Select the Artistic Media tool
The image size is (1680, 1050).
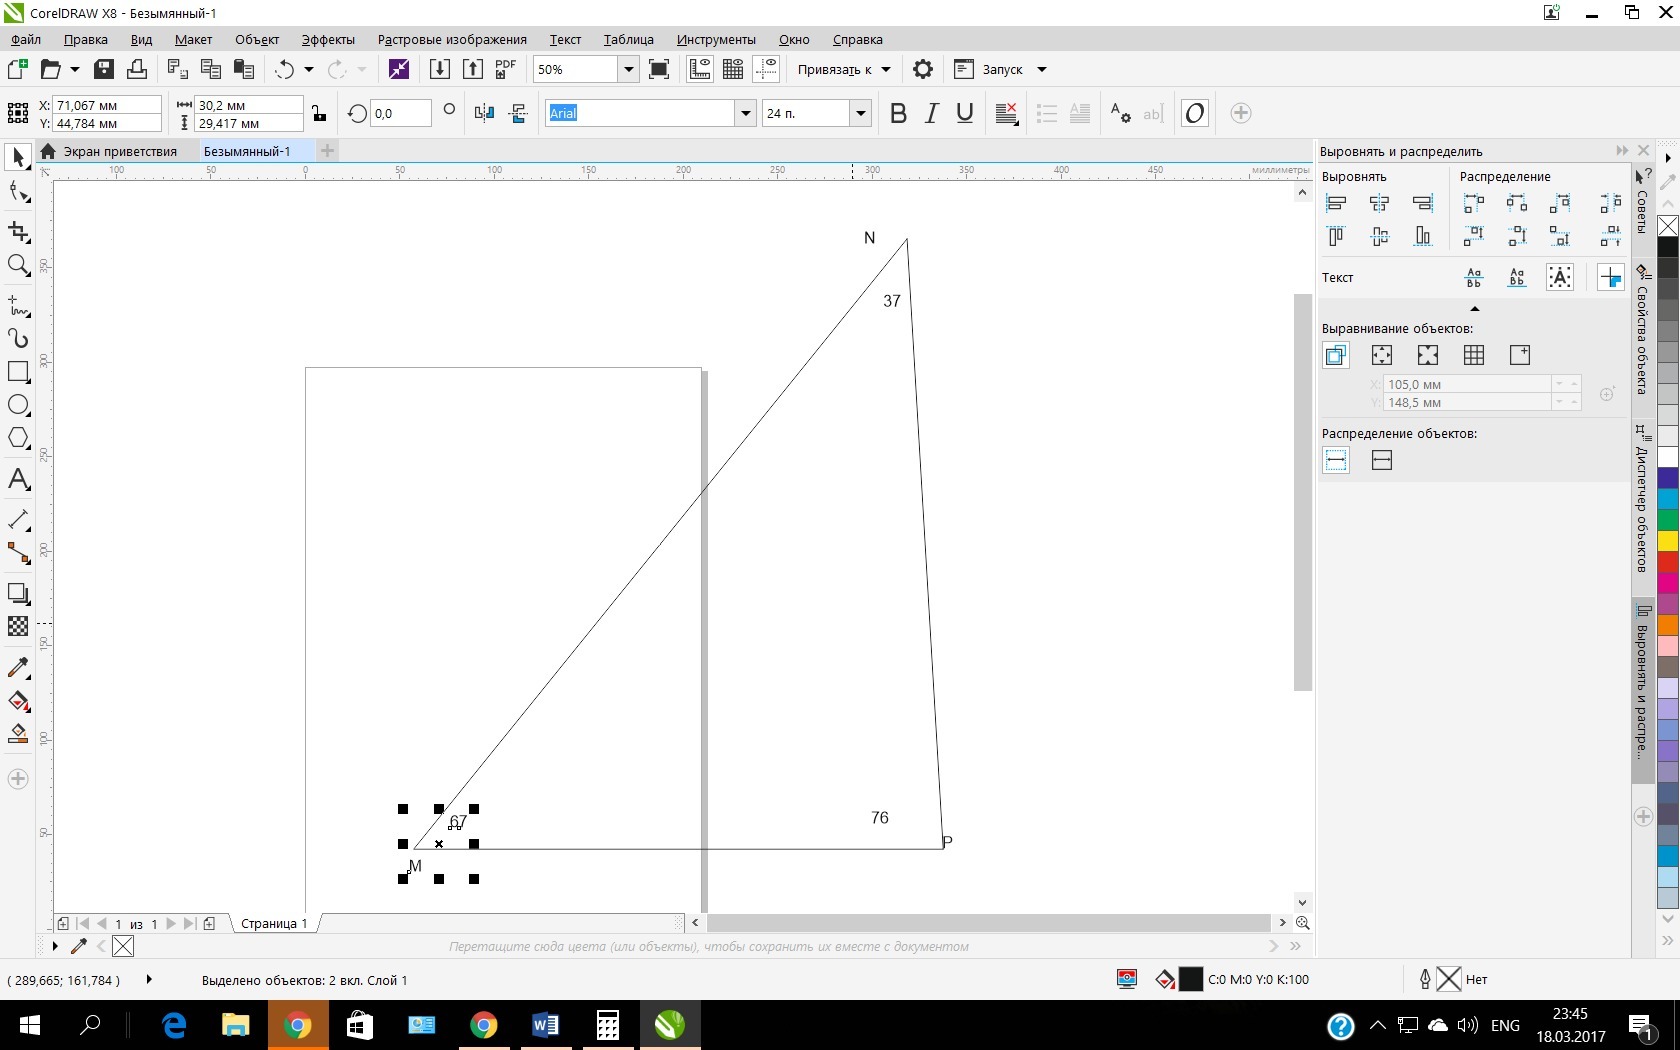[18, 338]
